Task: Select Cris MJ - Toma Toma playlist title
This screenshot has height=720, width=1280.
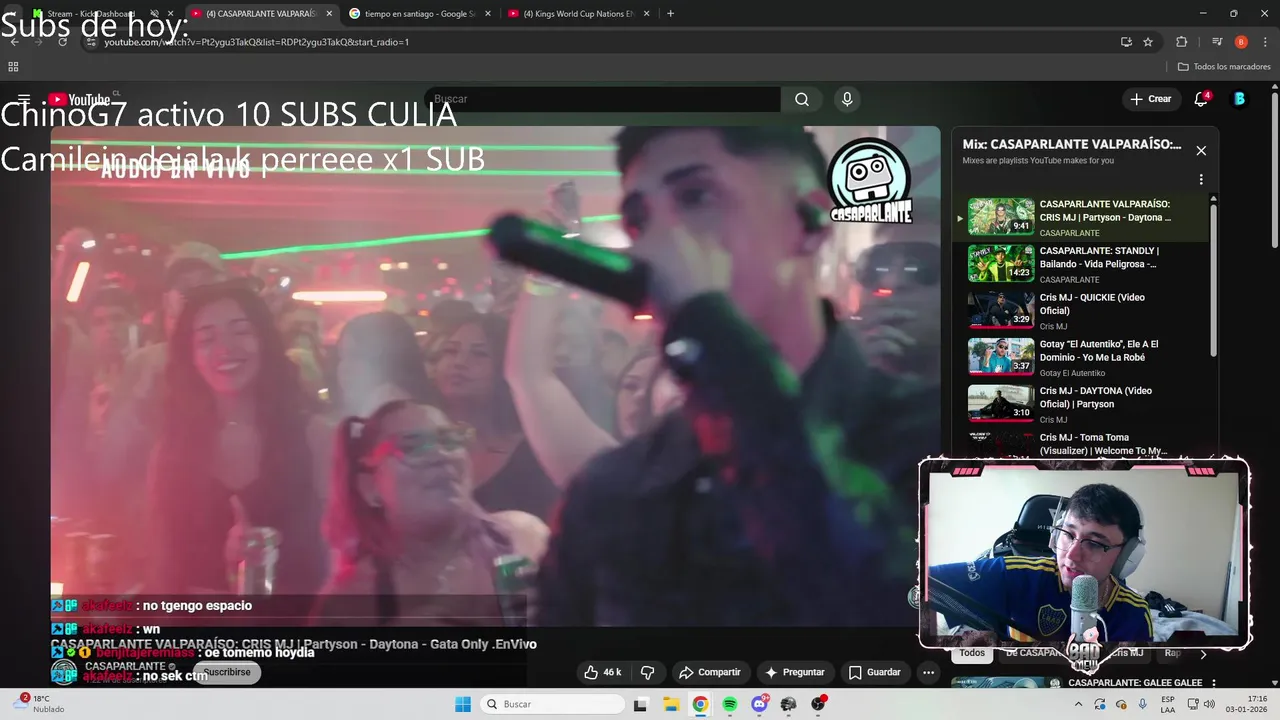Action: click(1103, 444)
